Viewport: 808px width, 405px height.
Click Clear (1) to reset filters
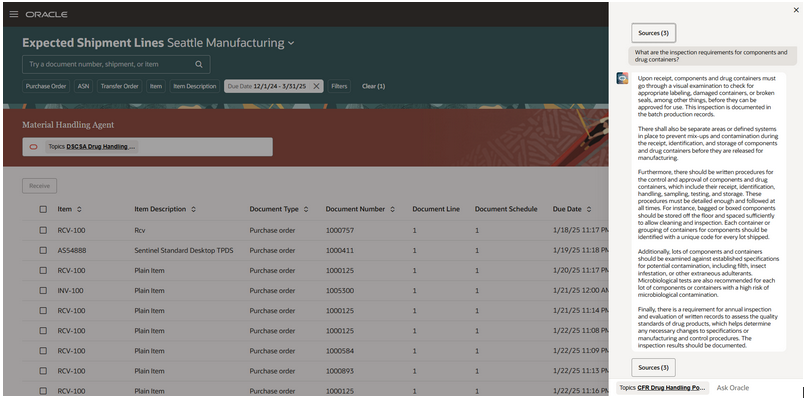374,86
